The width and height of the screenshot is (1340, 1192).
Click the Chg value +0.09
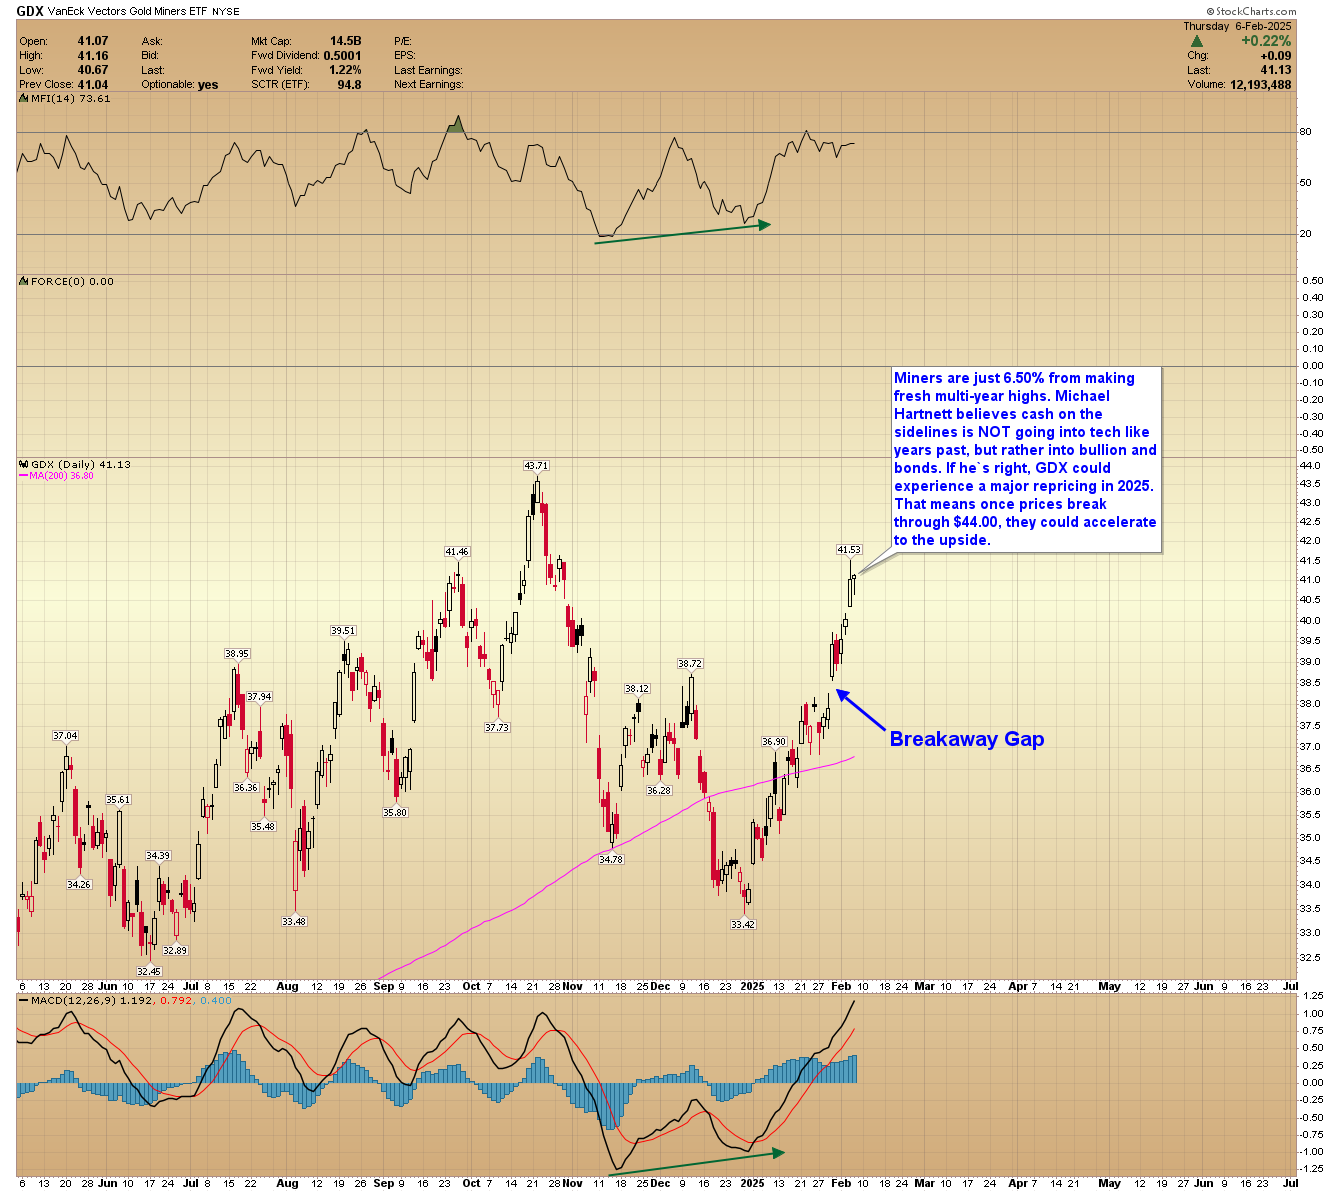(1275, 56)
